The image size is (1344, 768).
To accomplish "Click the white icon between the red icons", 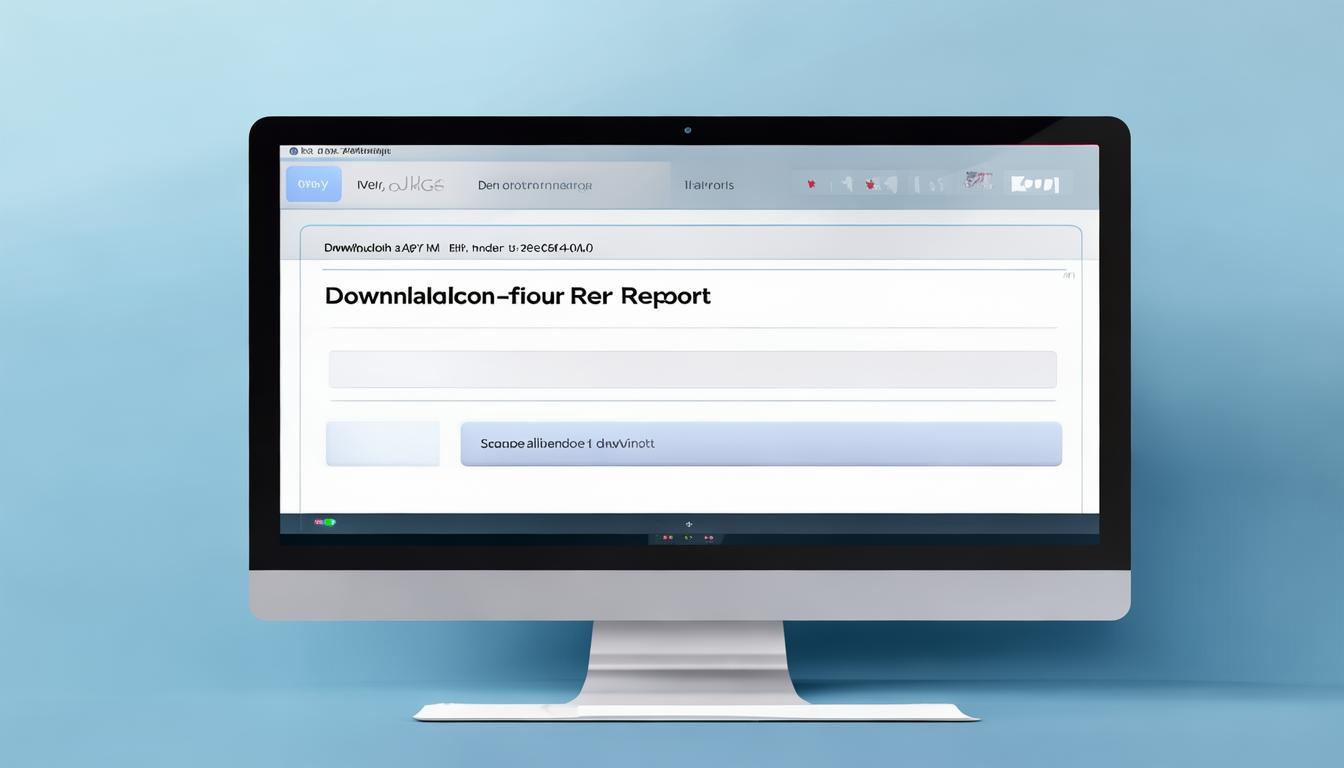I will pos(846,184).
